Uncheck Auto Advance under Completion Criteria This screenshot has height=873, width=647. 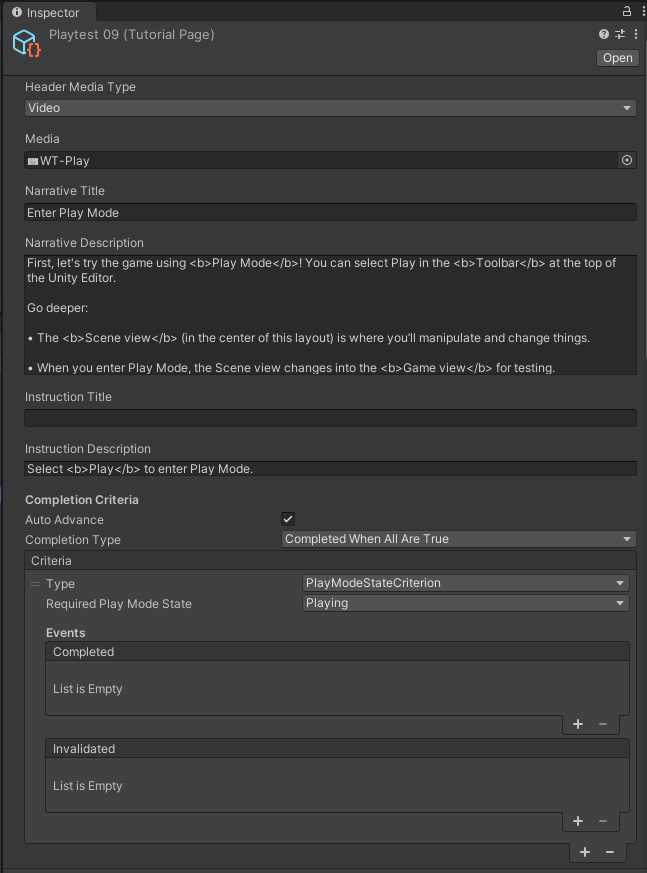287,519
